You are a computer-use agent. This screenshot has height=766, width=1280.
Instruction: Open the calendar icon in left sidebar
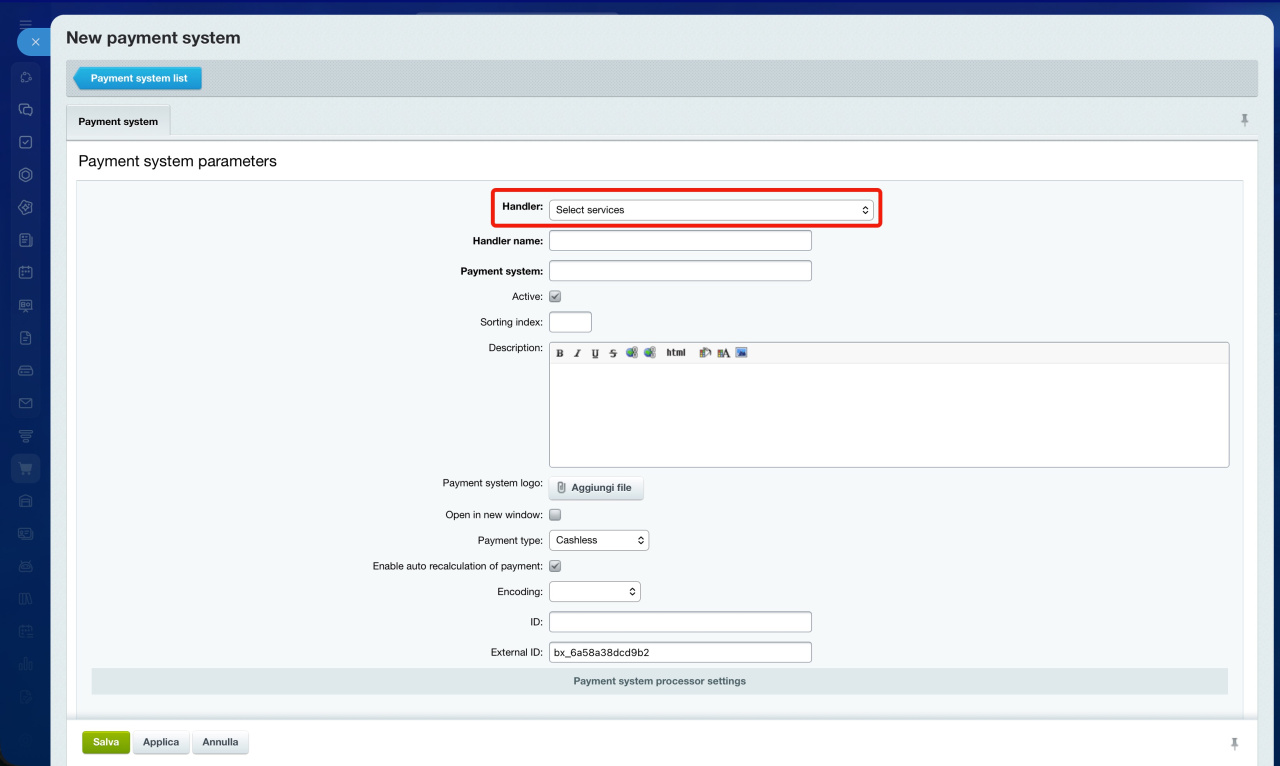(x=26, y=272)
